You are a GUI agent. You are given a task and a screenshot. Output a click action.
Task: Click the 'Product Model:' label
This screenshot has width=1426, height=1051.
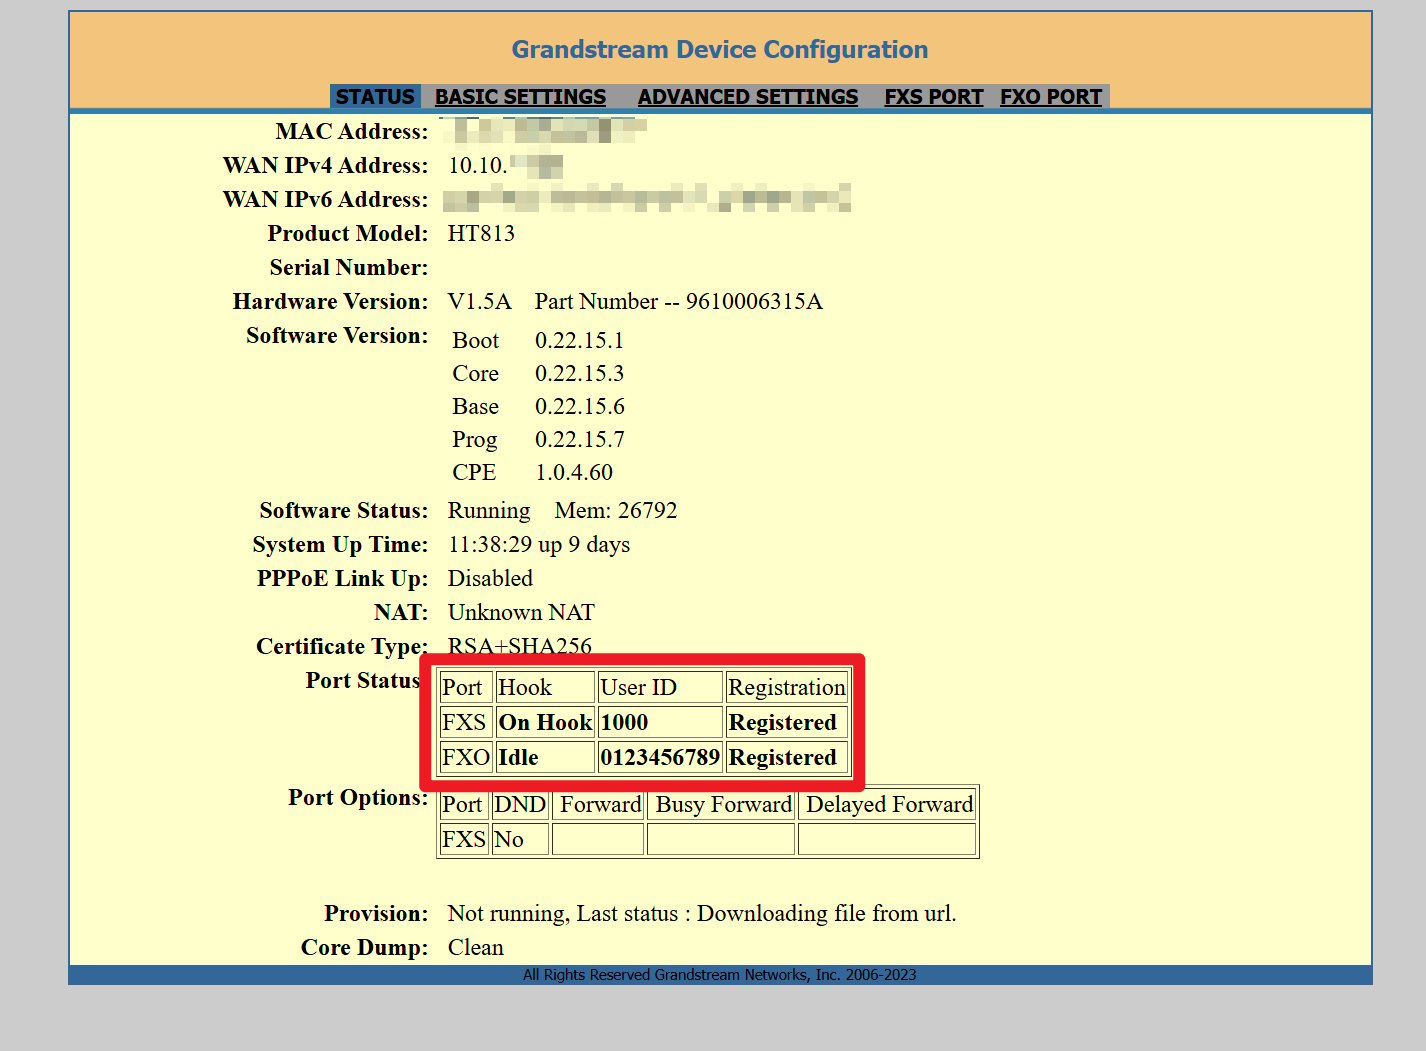point(348,234)
